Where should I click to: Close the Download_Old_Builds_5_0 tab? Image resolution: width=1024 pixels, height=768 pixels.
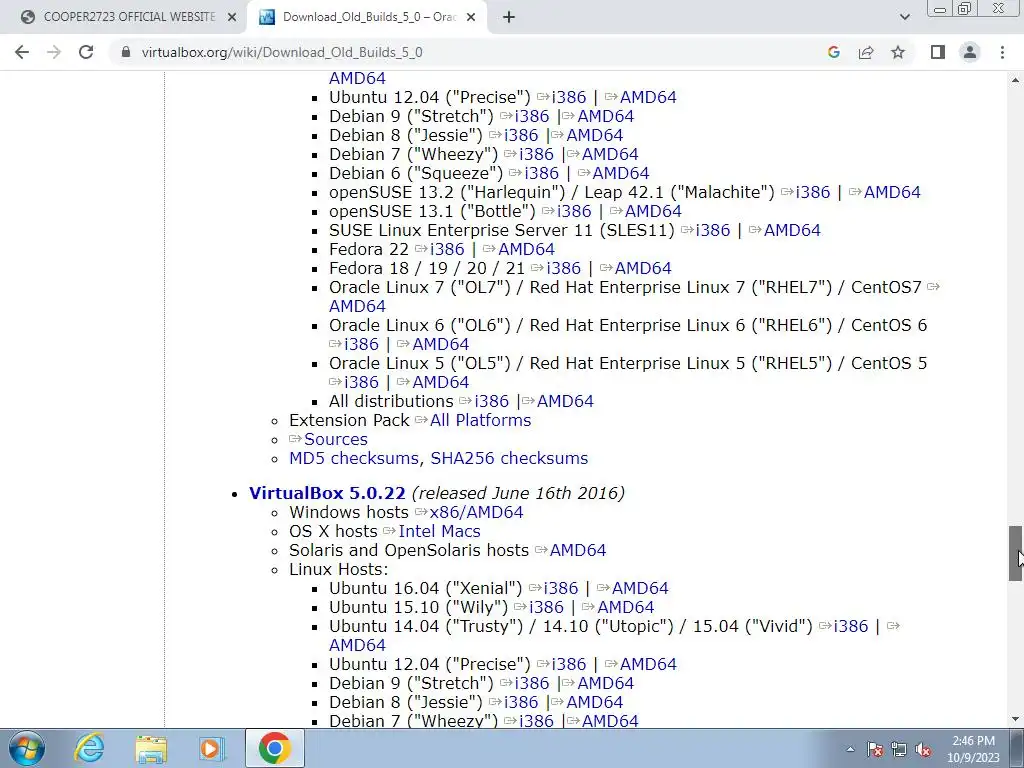(471, 18)
